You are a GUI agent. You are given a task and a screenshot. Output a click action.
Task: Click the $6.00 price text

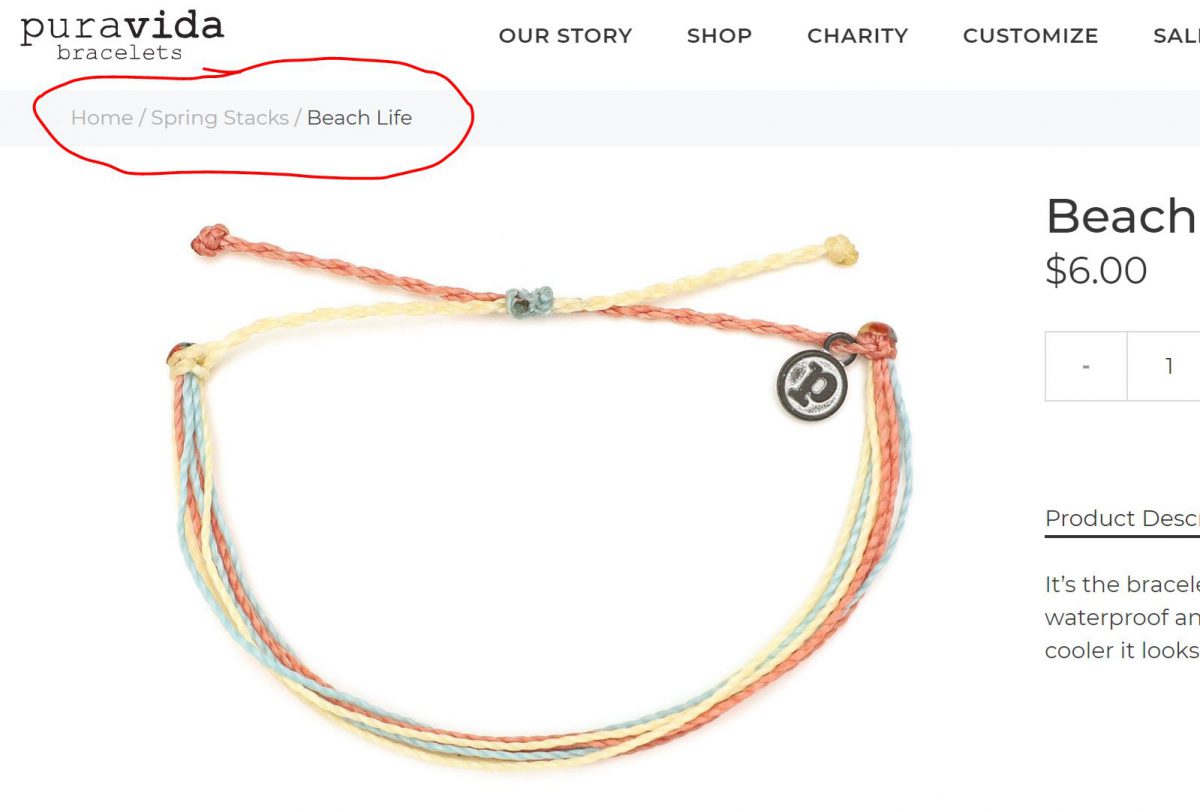click(x=1096, y=270)
